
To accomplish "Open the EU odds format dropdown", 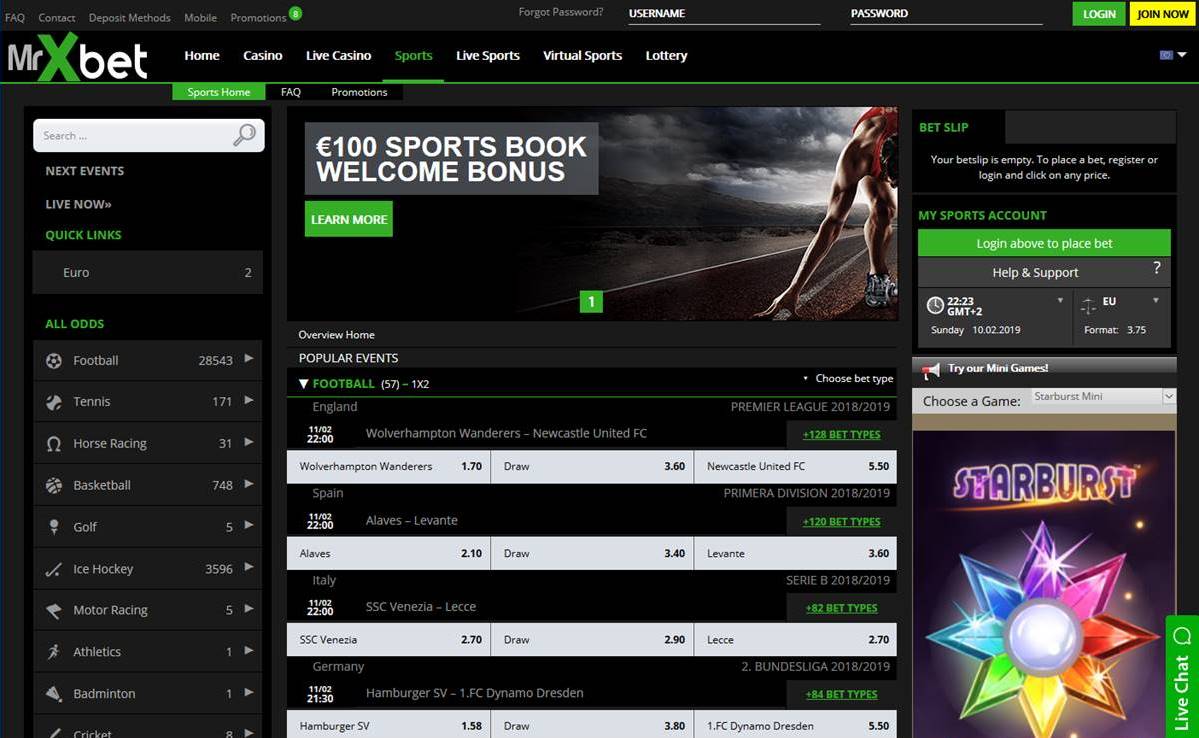I will pos(1155,301).
